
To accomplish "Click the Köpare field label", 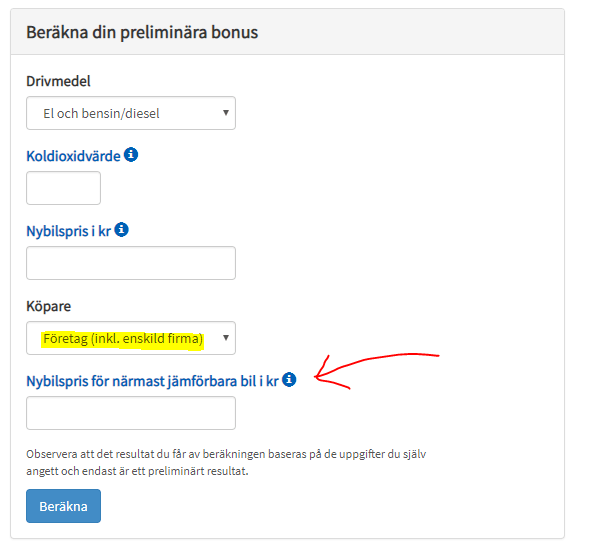I will [x=48, y=306].
